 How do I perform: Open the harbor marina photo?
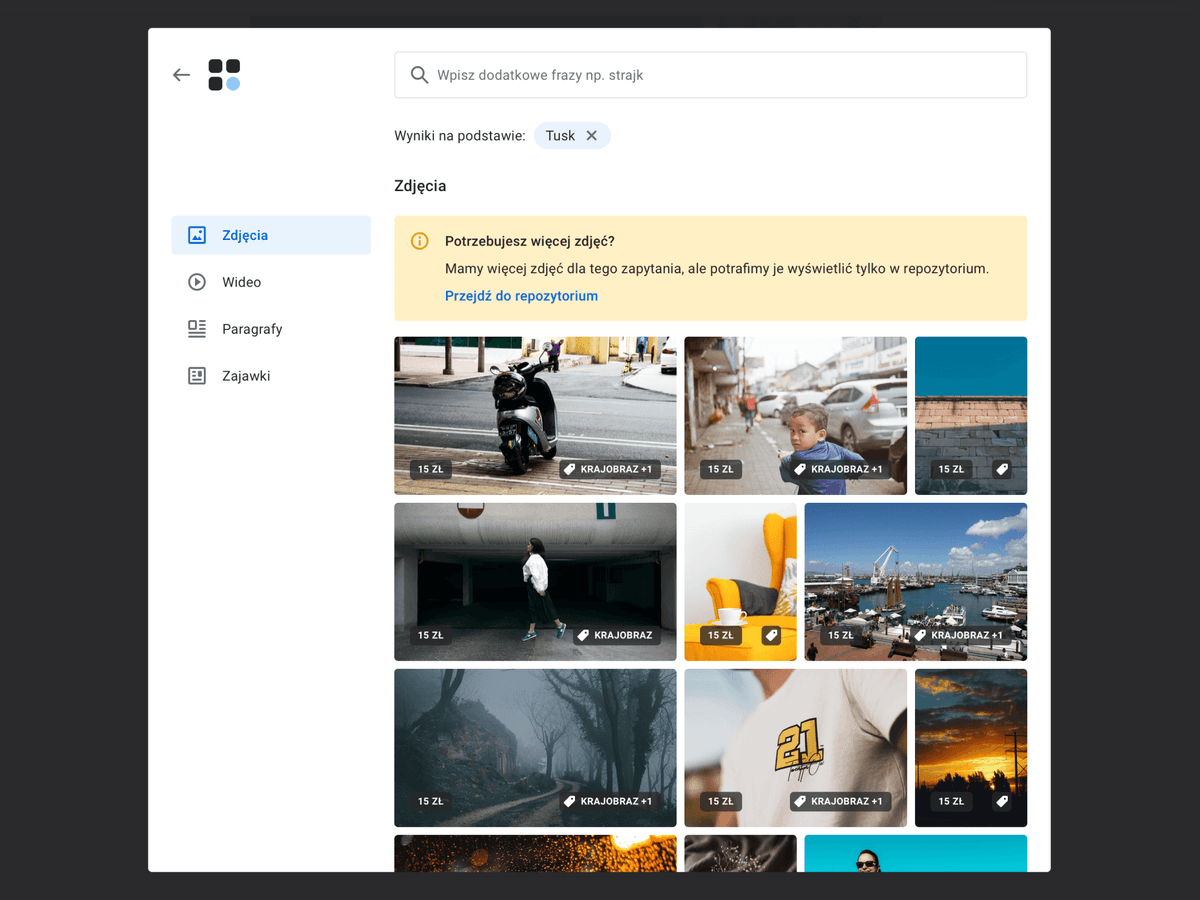pos(916,581)
